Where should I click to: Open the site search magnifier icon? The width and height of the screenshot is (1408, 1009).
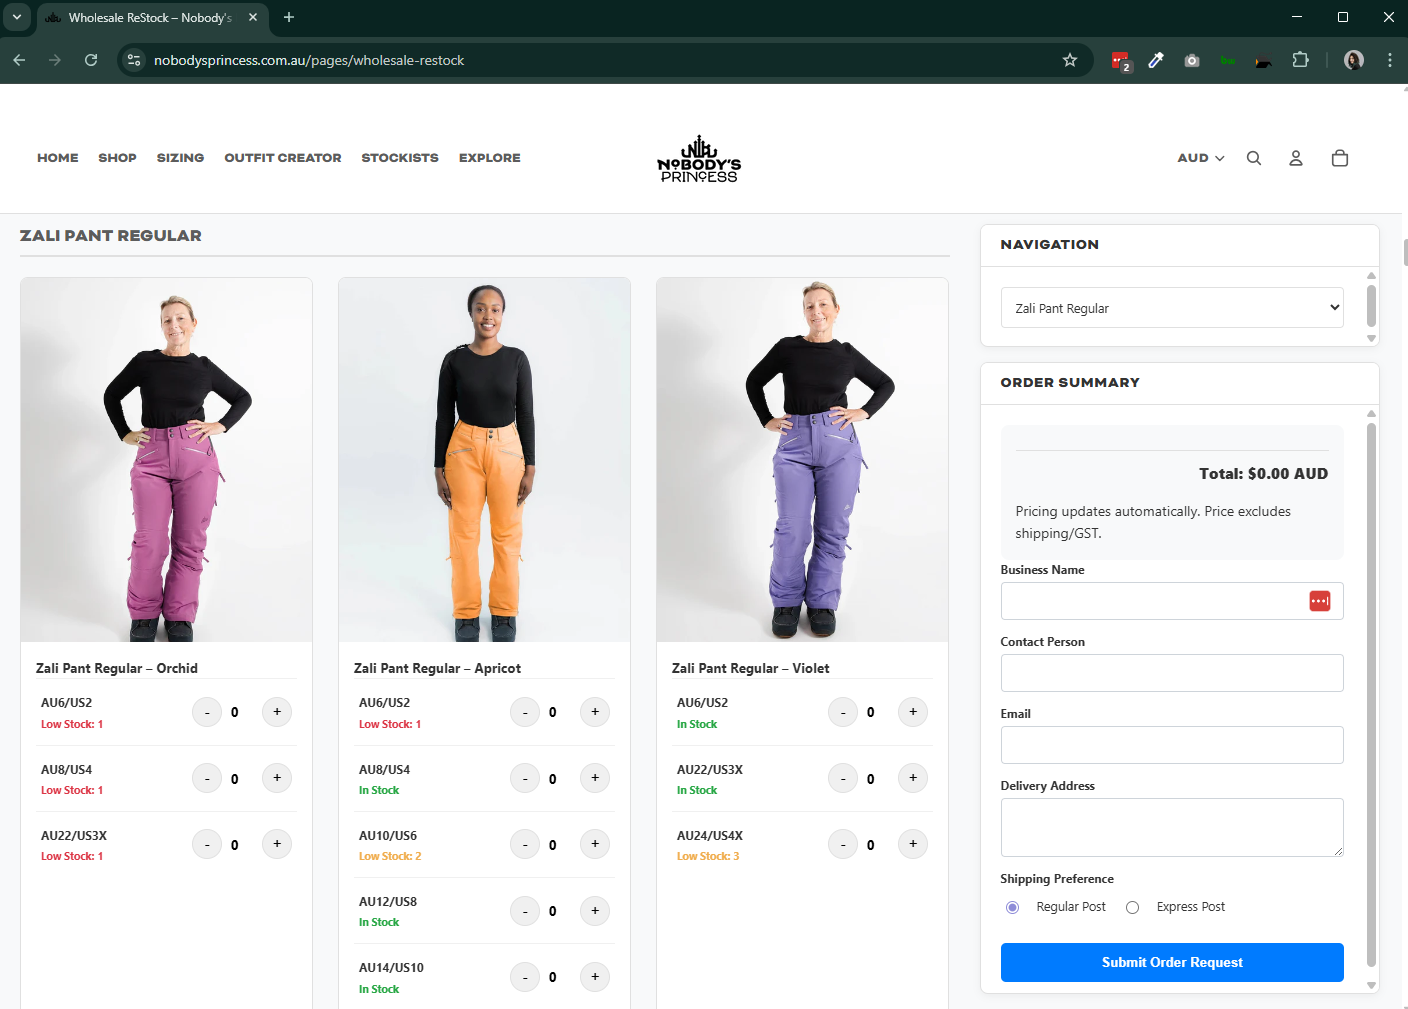(x=1253, y=158)
